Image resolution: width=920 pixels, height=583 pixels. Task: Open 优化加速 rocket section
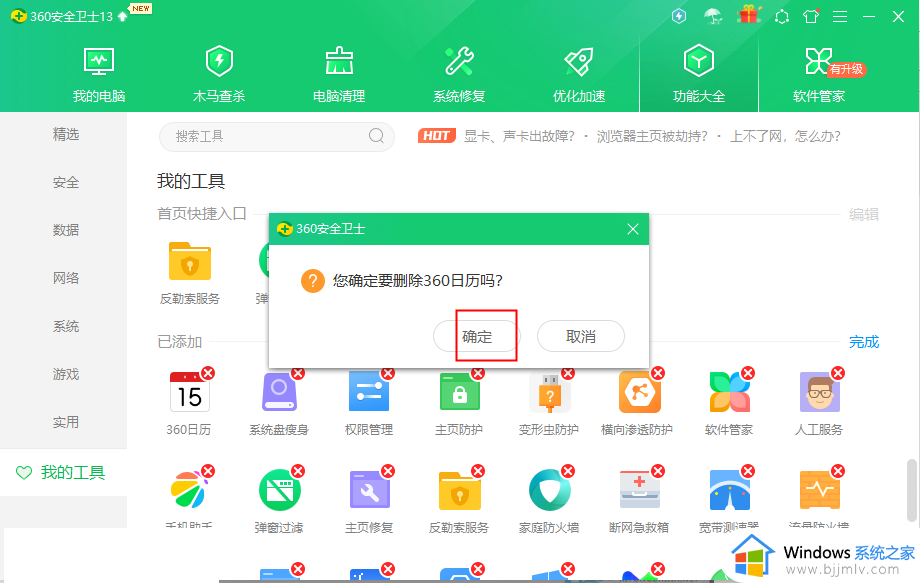click(x=579, y=75)
